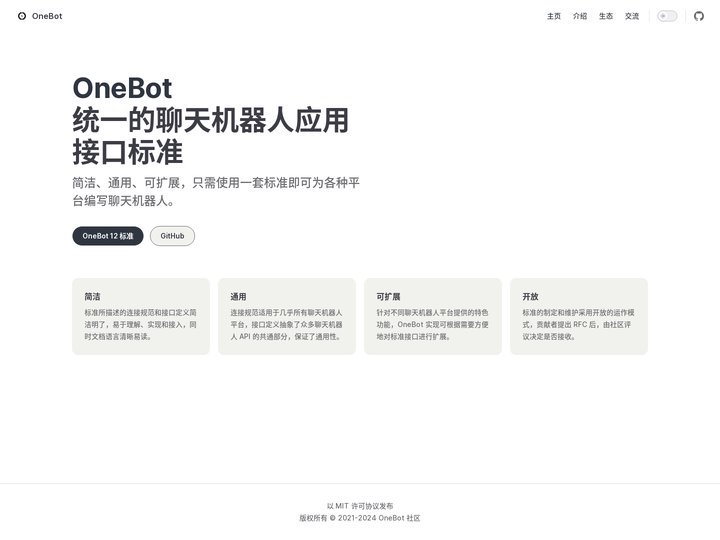Open the GitHub icon in navbar

pos(698,16)
